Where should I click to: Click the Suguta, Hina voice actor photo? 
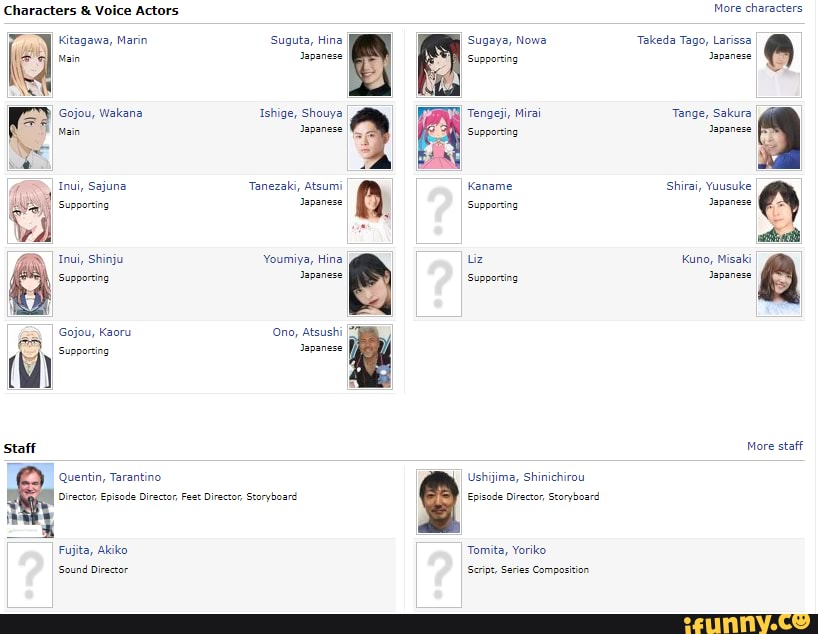coord(370,65)
